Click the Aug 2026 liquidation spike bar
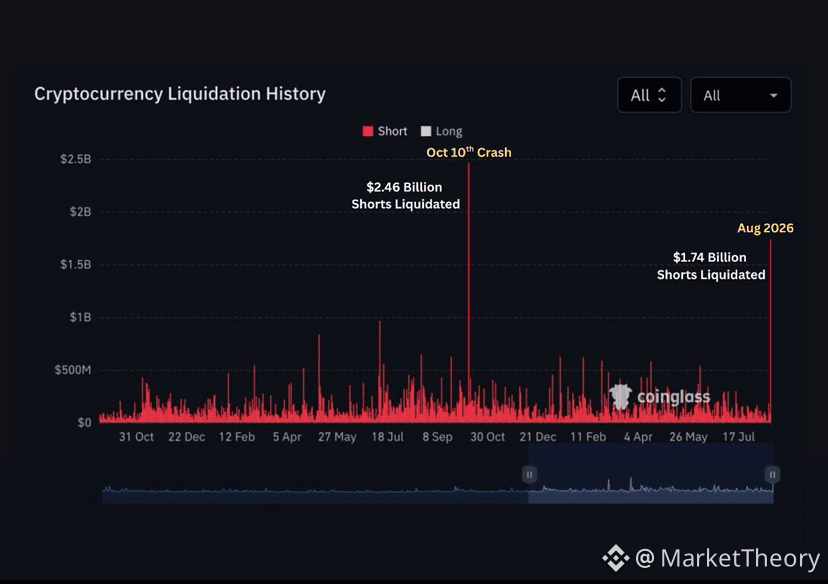This screenshot has height=584, width=828. (770, 331)
